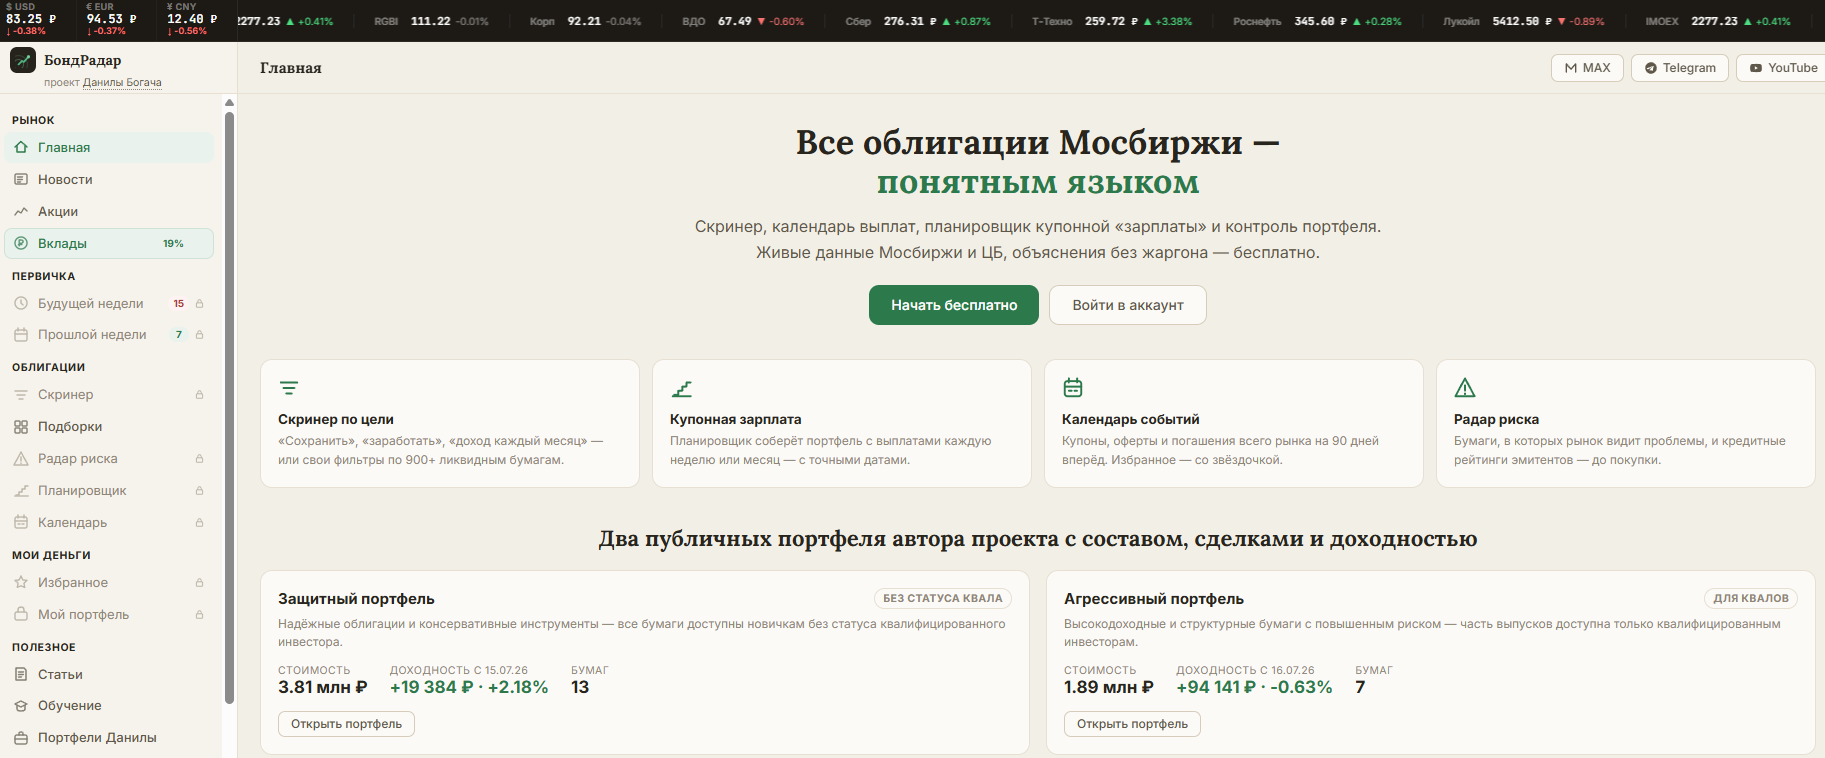Go to Подборки section
Image resolution: width=1825 pixels, height=758 pixels.
click(109, 427)
